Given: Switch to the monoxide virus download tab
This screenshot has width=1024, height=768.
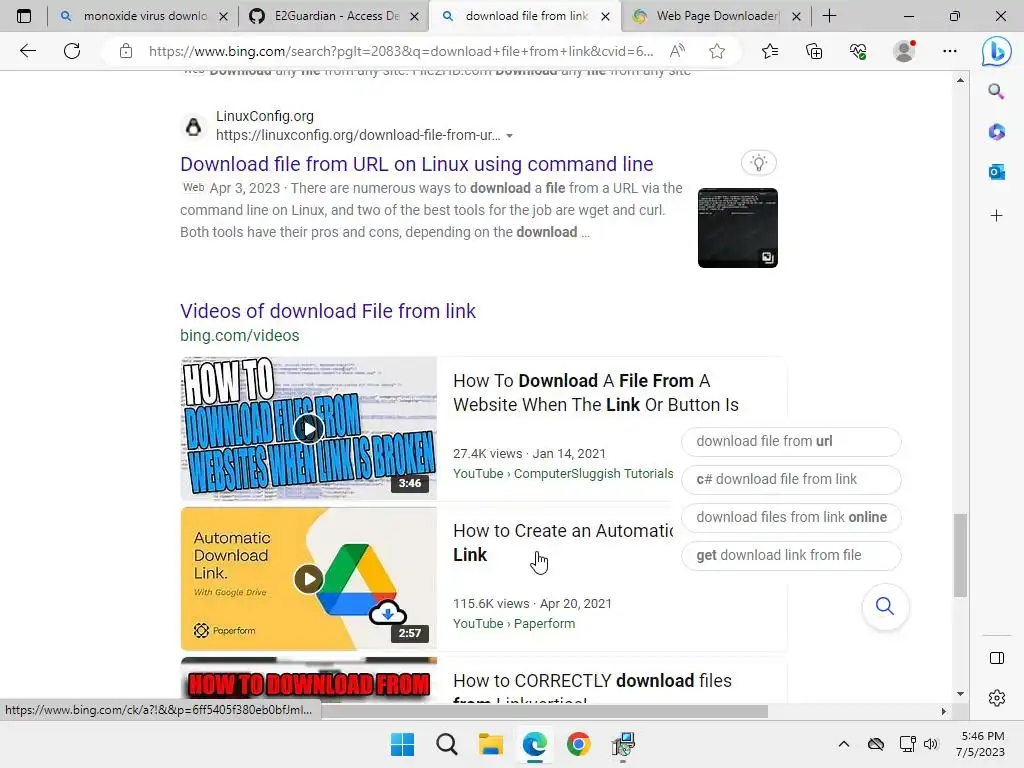Looking at the screenshot, I should [x=145, y=16].
